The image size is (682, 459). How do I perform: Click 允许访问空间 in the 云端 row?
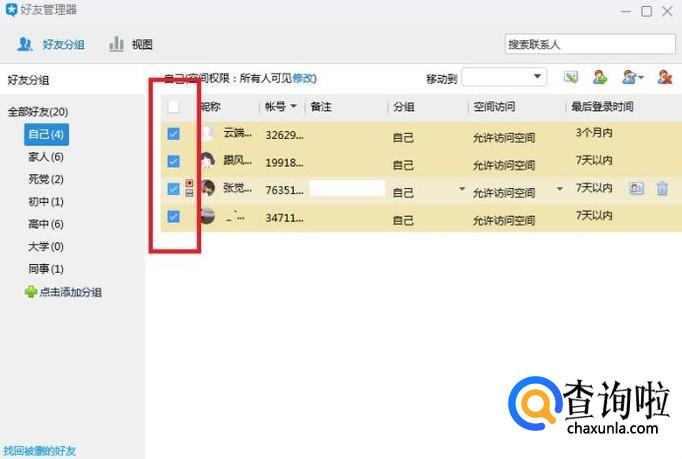click(x=504, y=138)
